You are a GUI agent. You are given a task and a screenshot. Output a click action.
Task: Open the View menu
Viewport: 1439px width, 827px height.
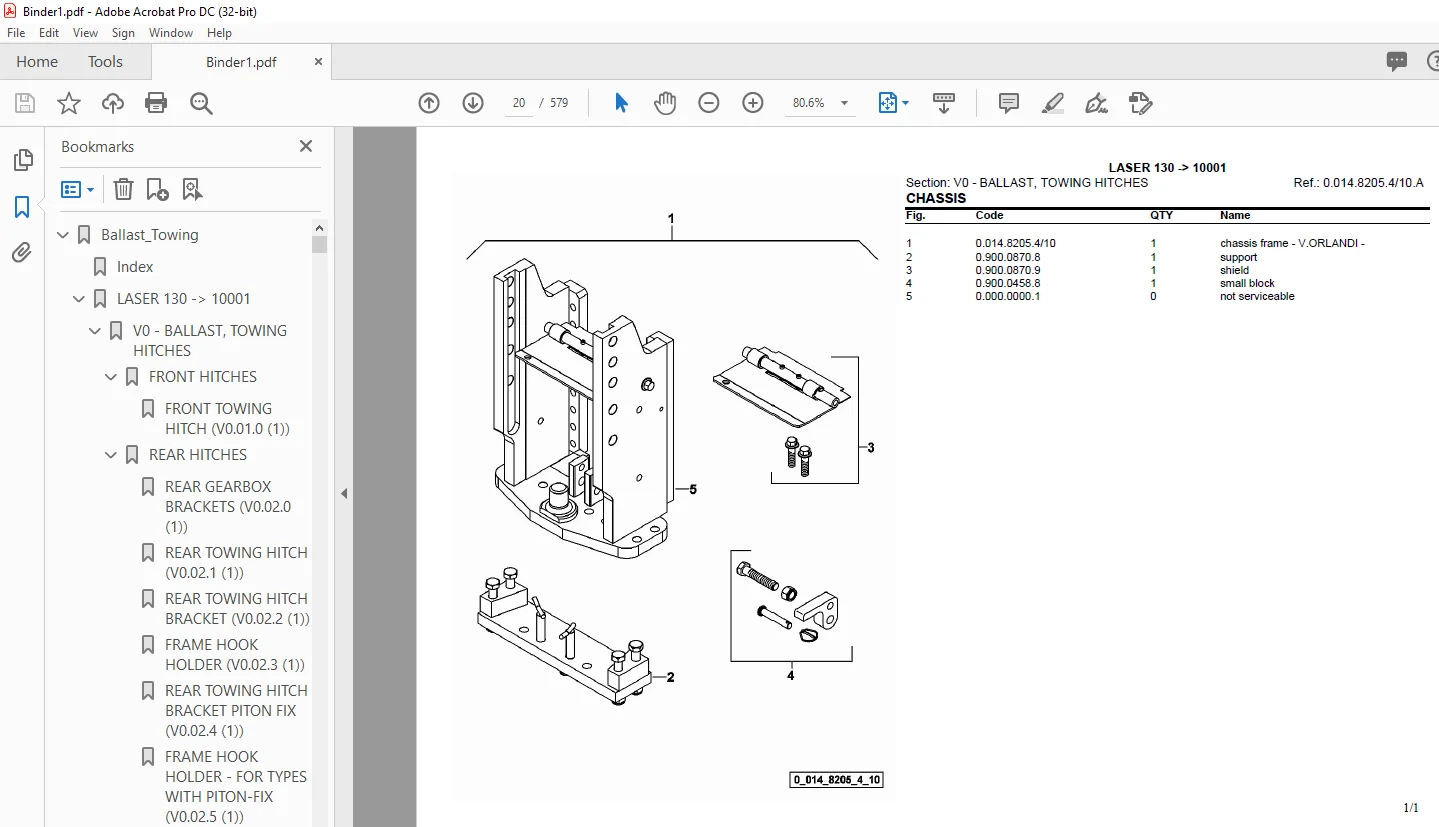(86, 33)
